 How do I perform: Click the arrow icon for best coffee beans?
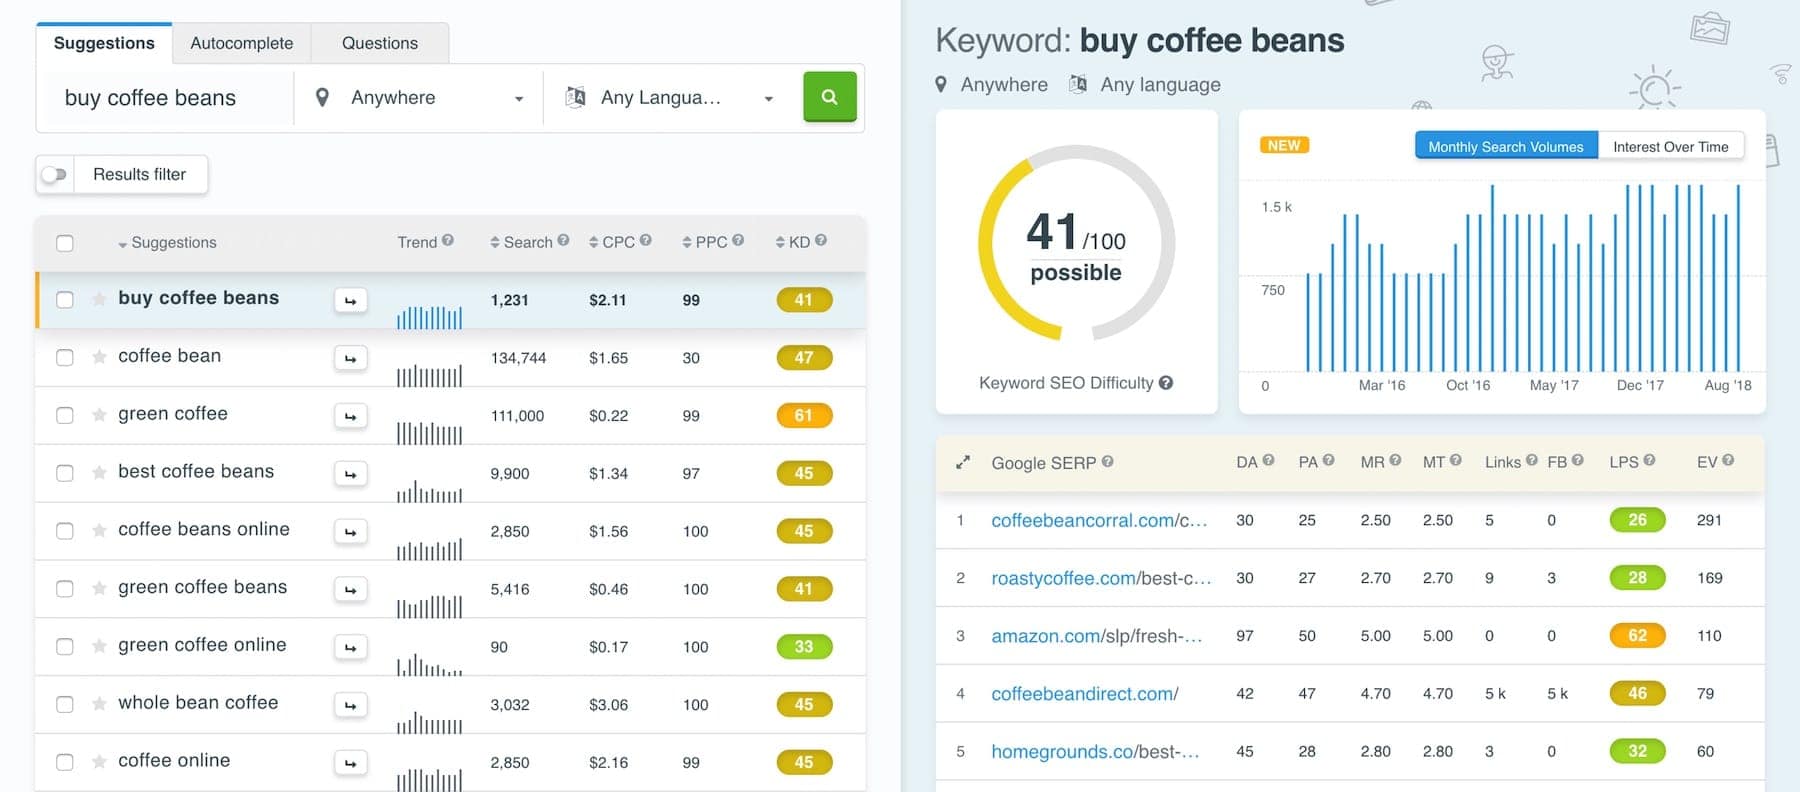point(350,474)
